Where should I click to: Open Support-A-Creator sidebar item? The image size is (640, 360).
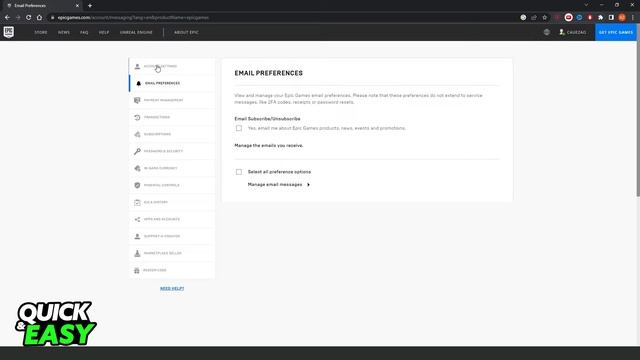coord(172,236)
